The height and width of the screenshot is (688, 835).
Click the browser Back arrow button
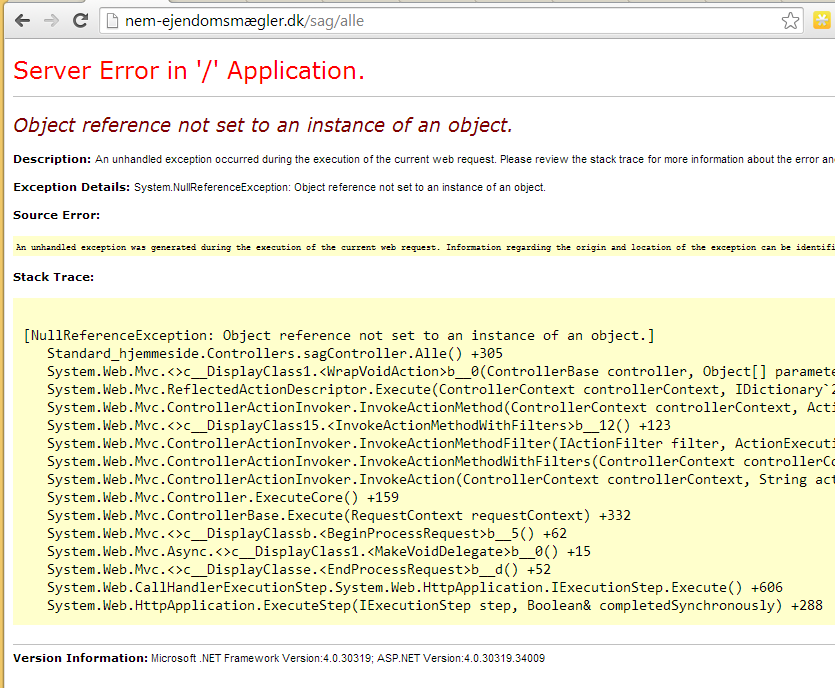pos(22,20)
